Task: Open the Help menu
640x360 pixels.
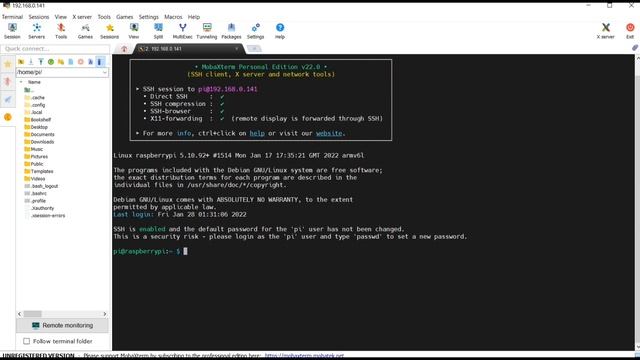Action: coord(194,17)
